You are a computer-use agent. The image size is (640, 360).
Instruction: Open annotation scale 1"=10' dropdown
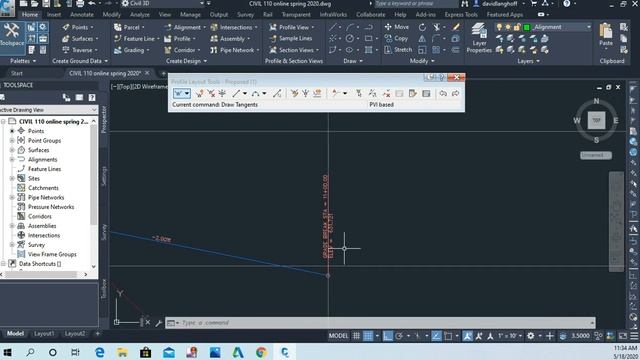(509, 336)
